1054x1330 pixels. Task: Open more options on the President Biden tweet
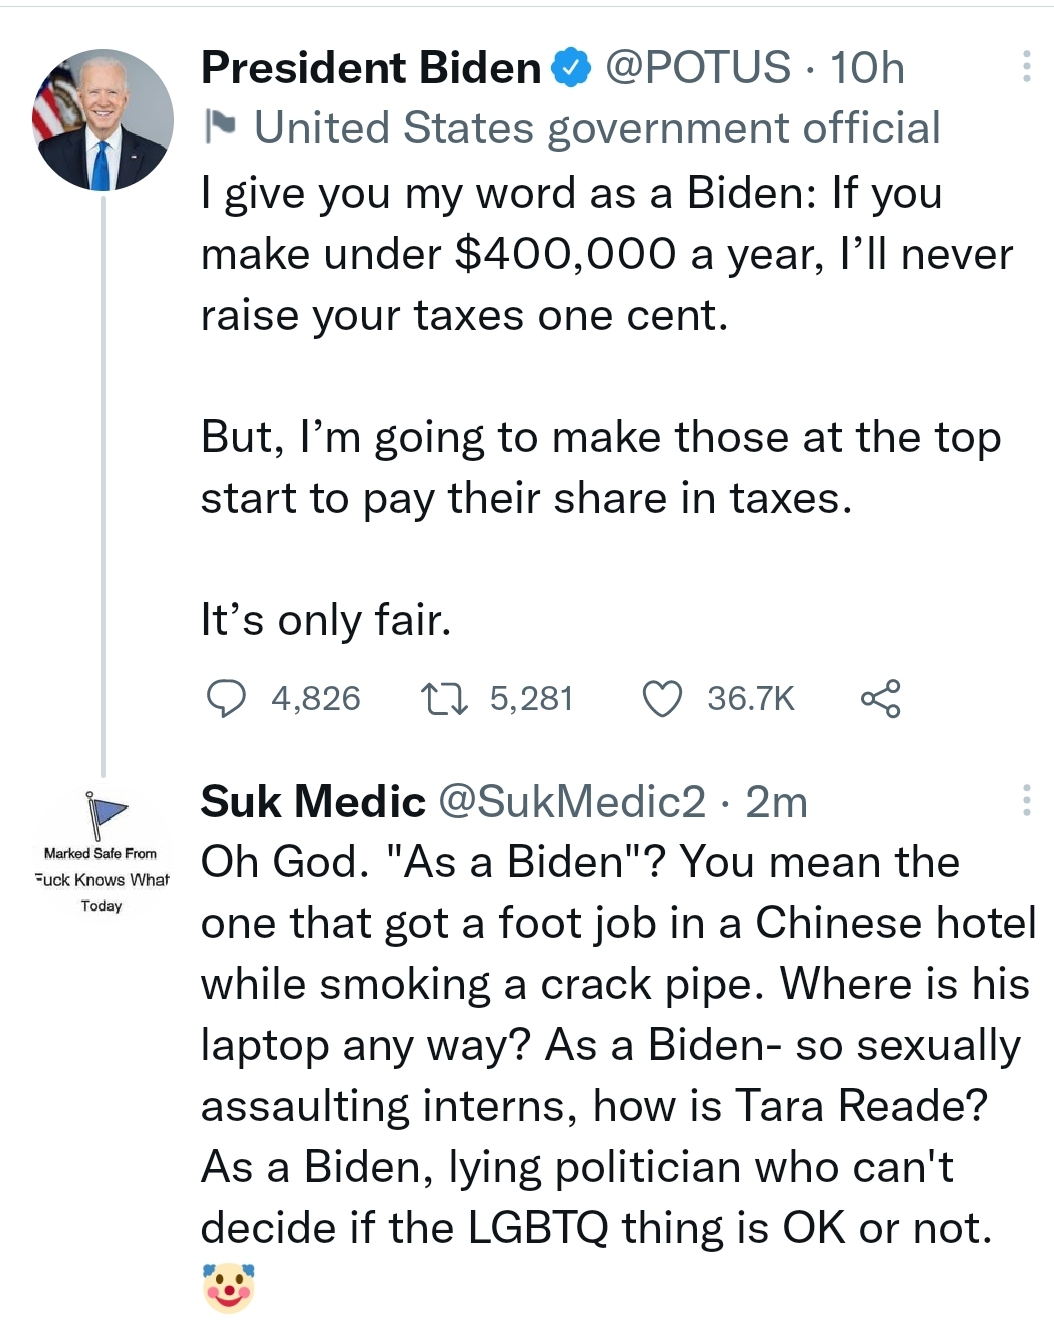[x=1026, y=66]
